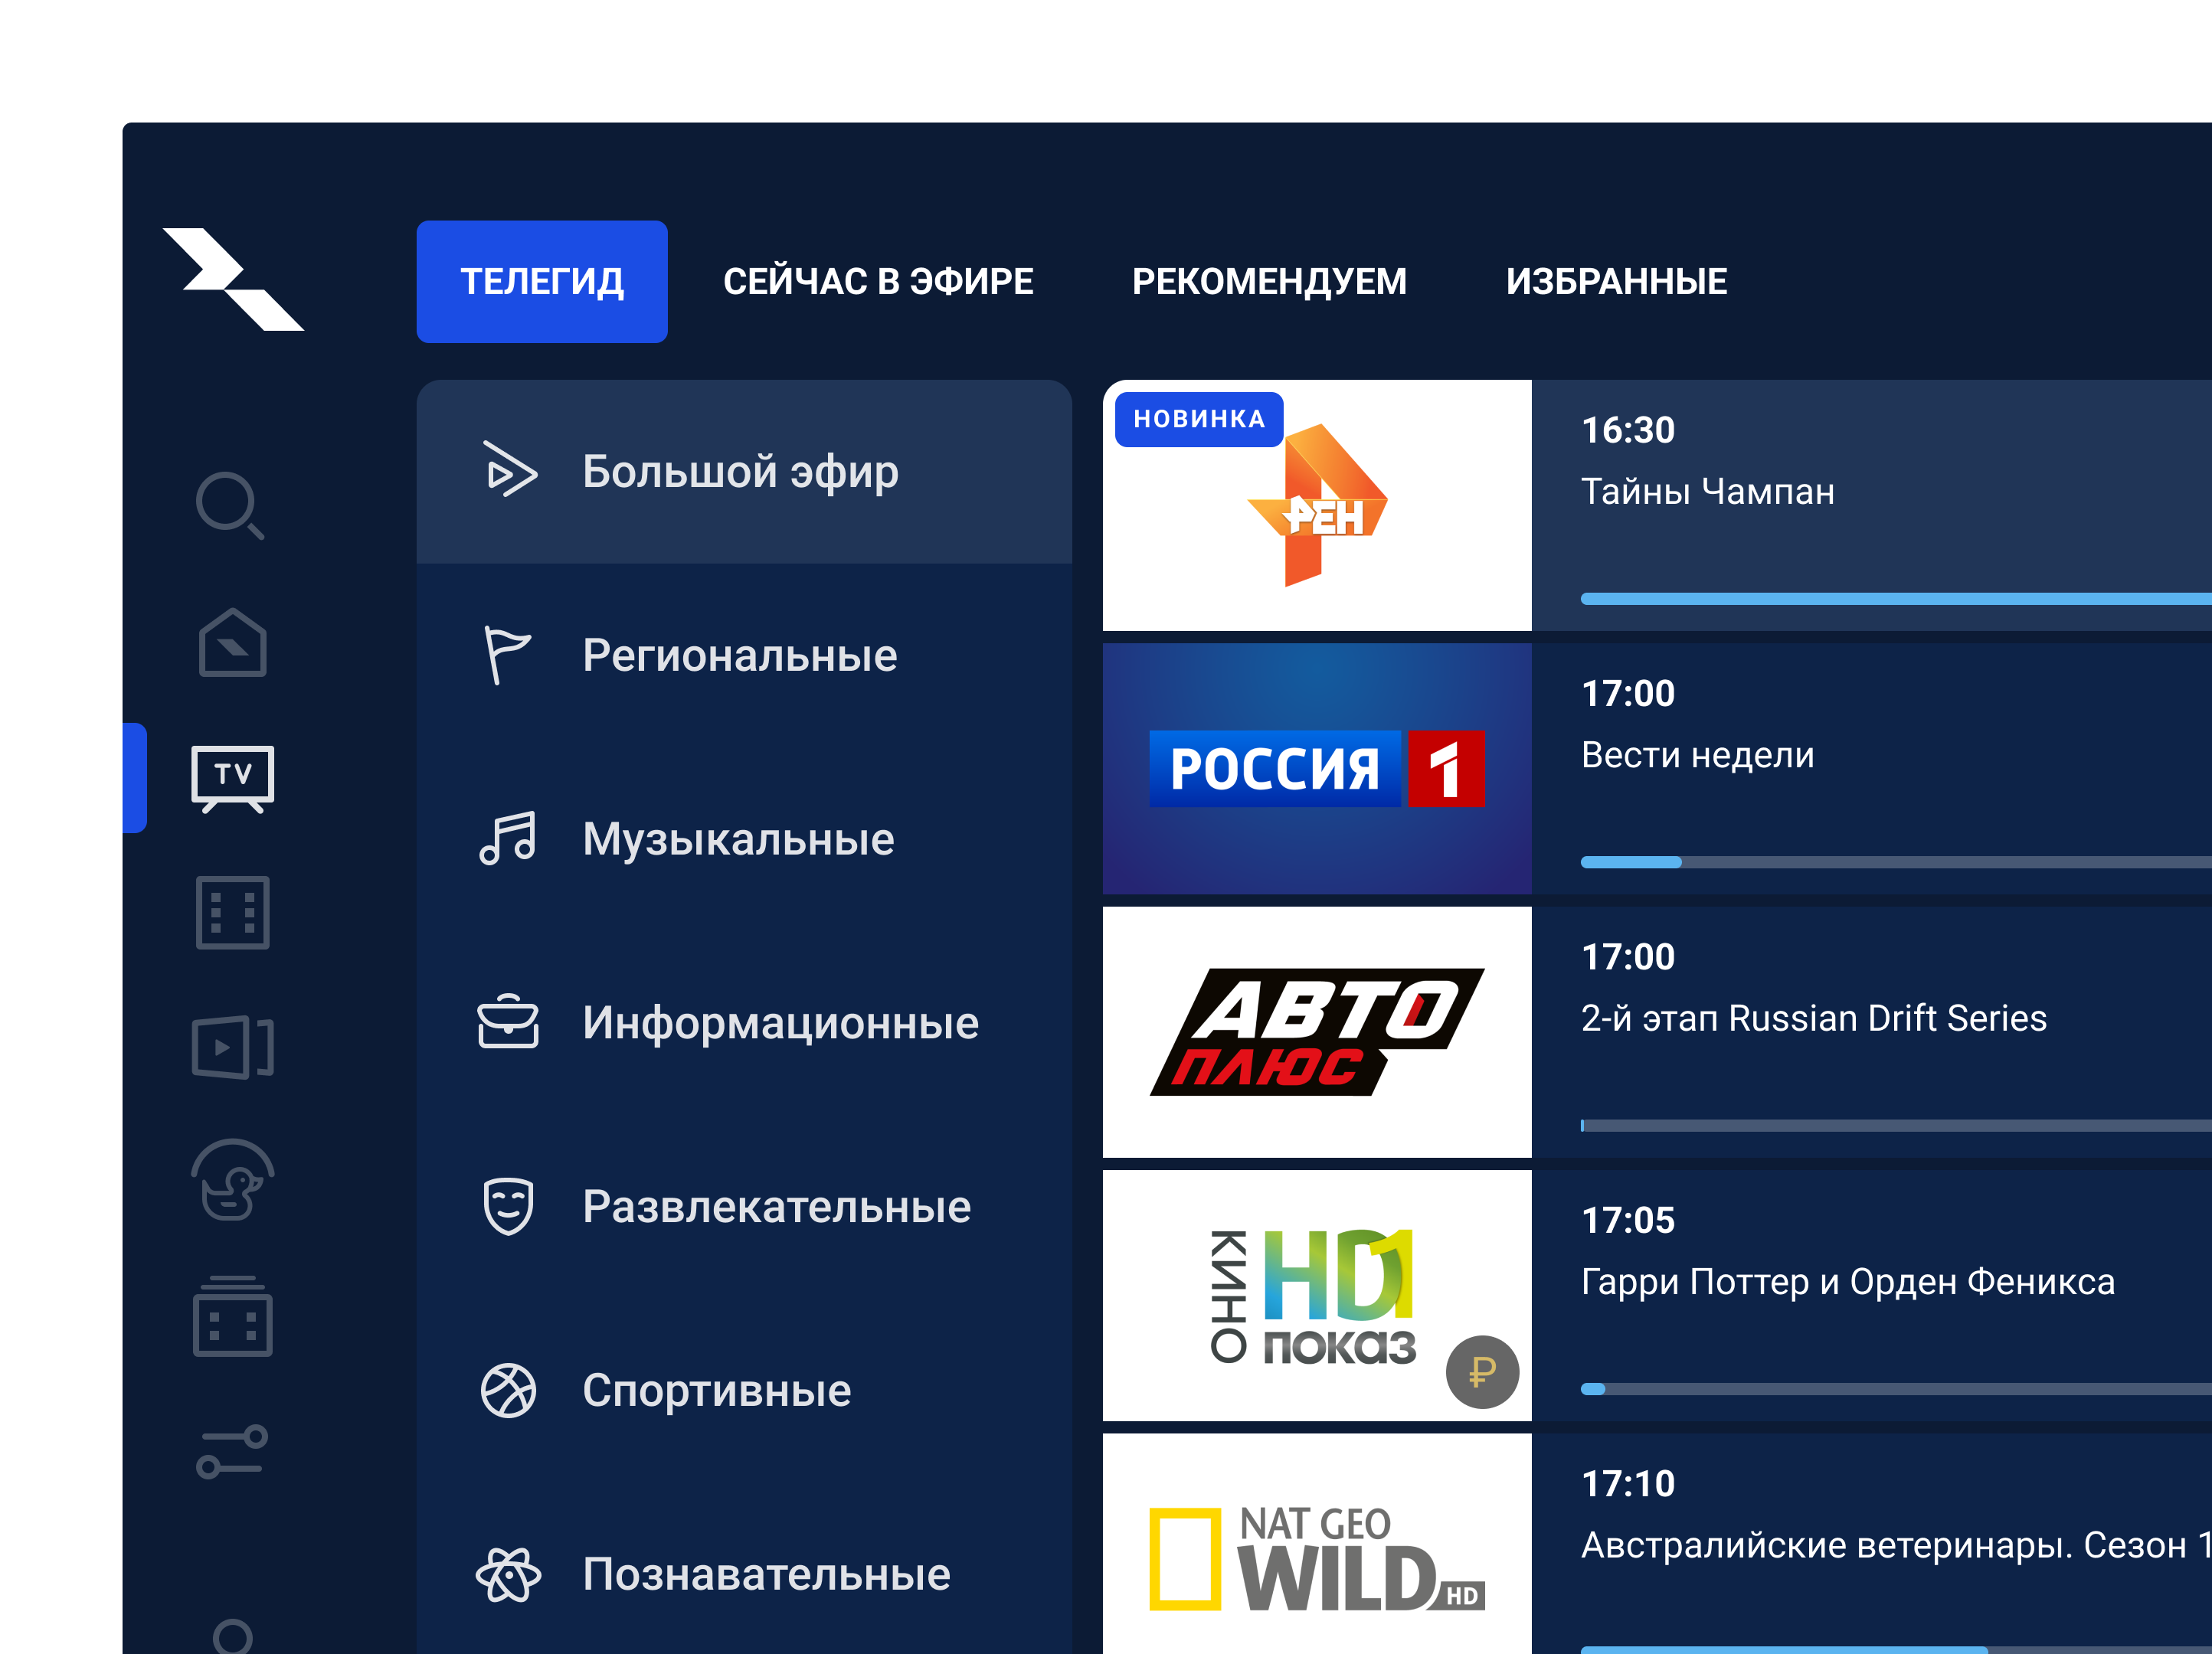The height and width of the screenshot is (1654, 2212).
Task: Open the collections stack icon in sidebar
Action: coord(233,1316)
